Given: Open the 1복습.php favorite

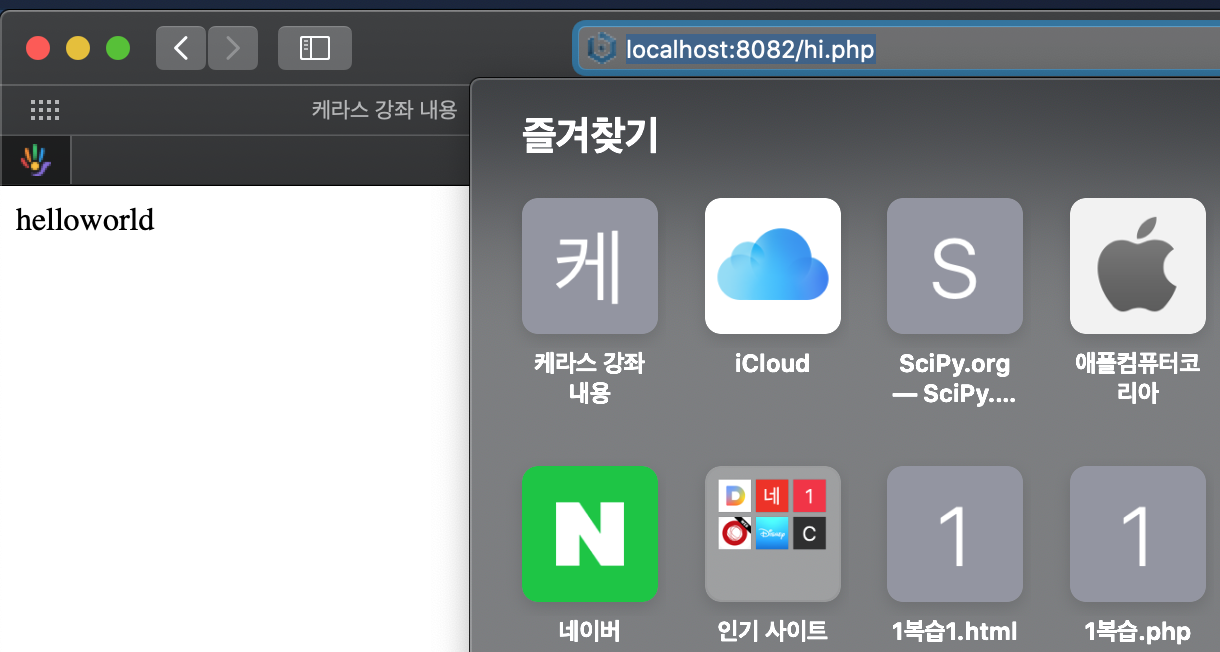Looking at the screenshot, I should 1138,534.
